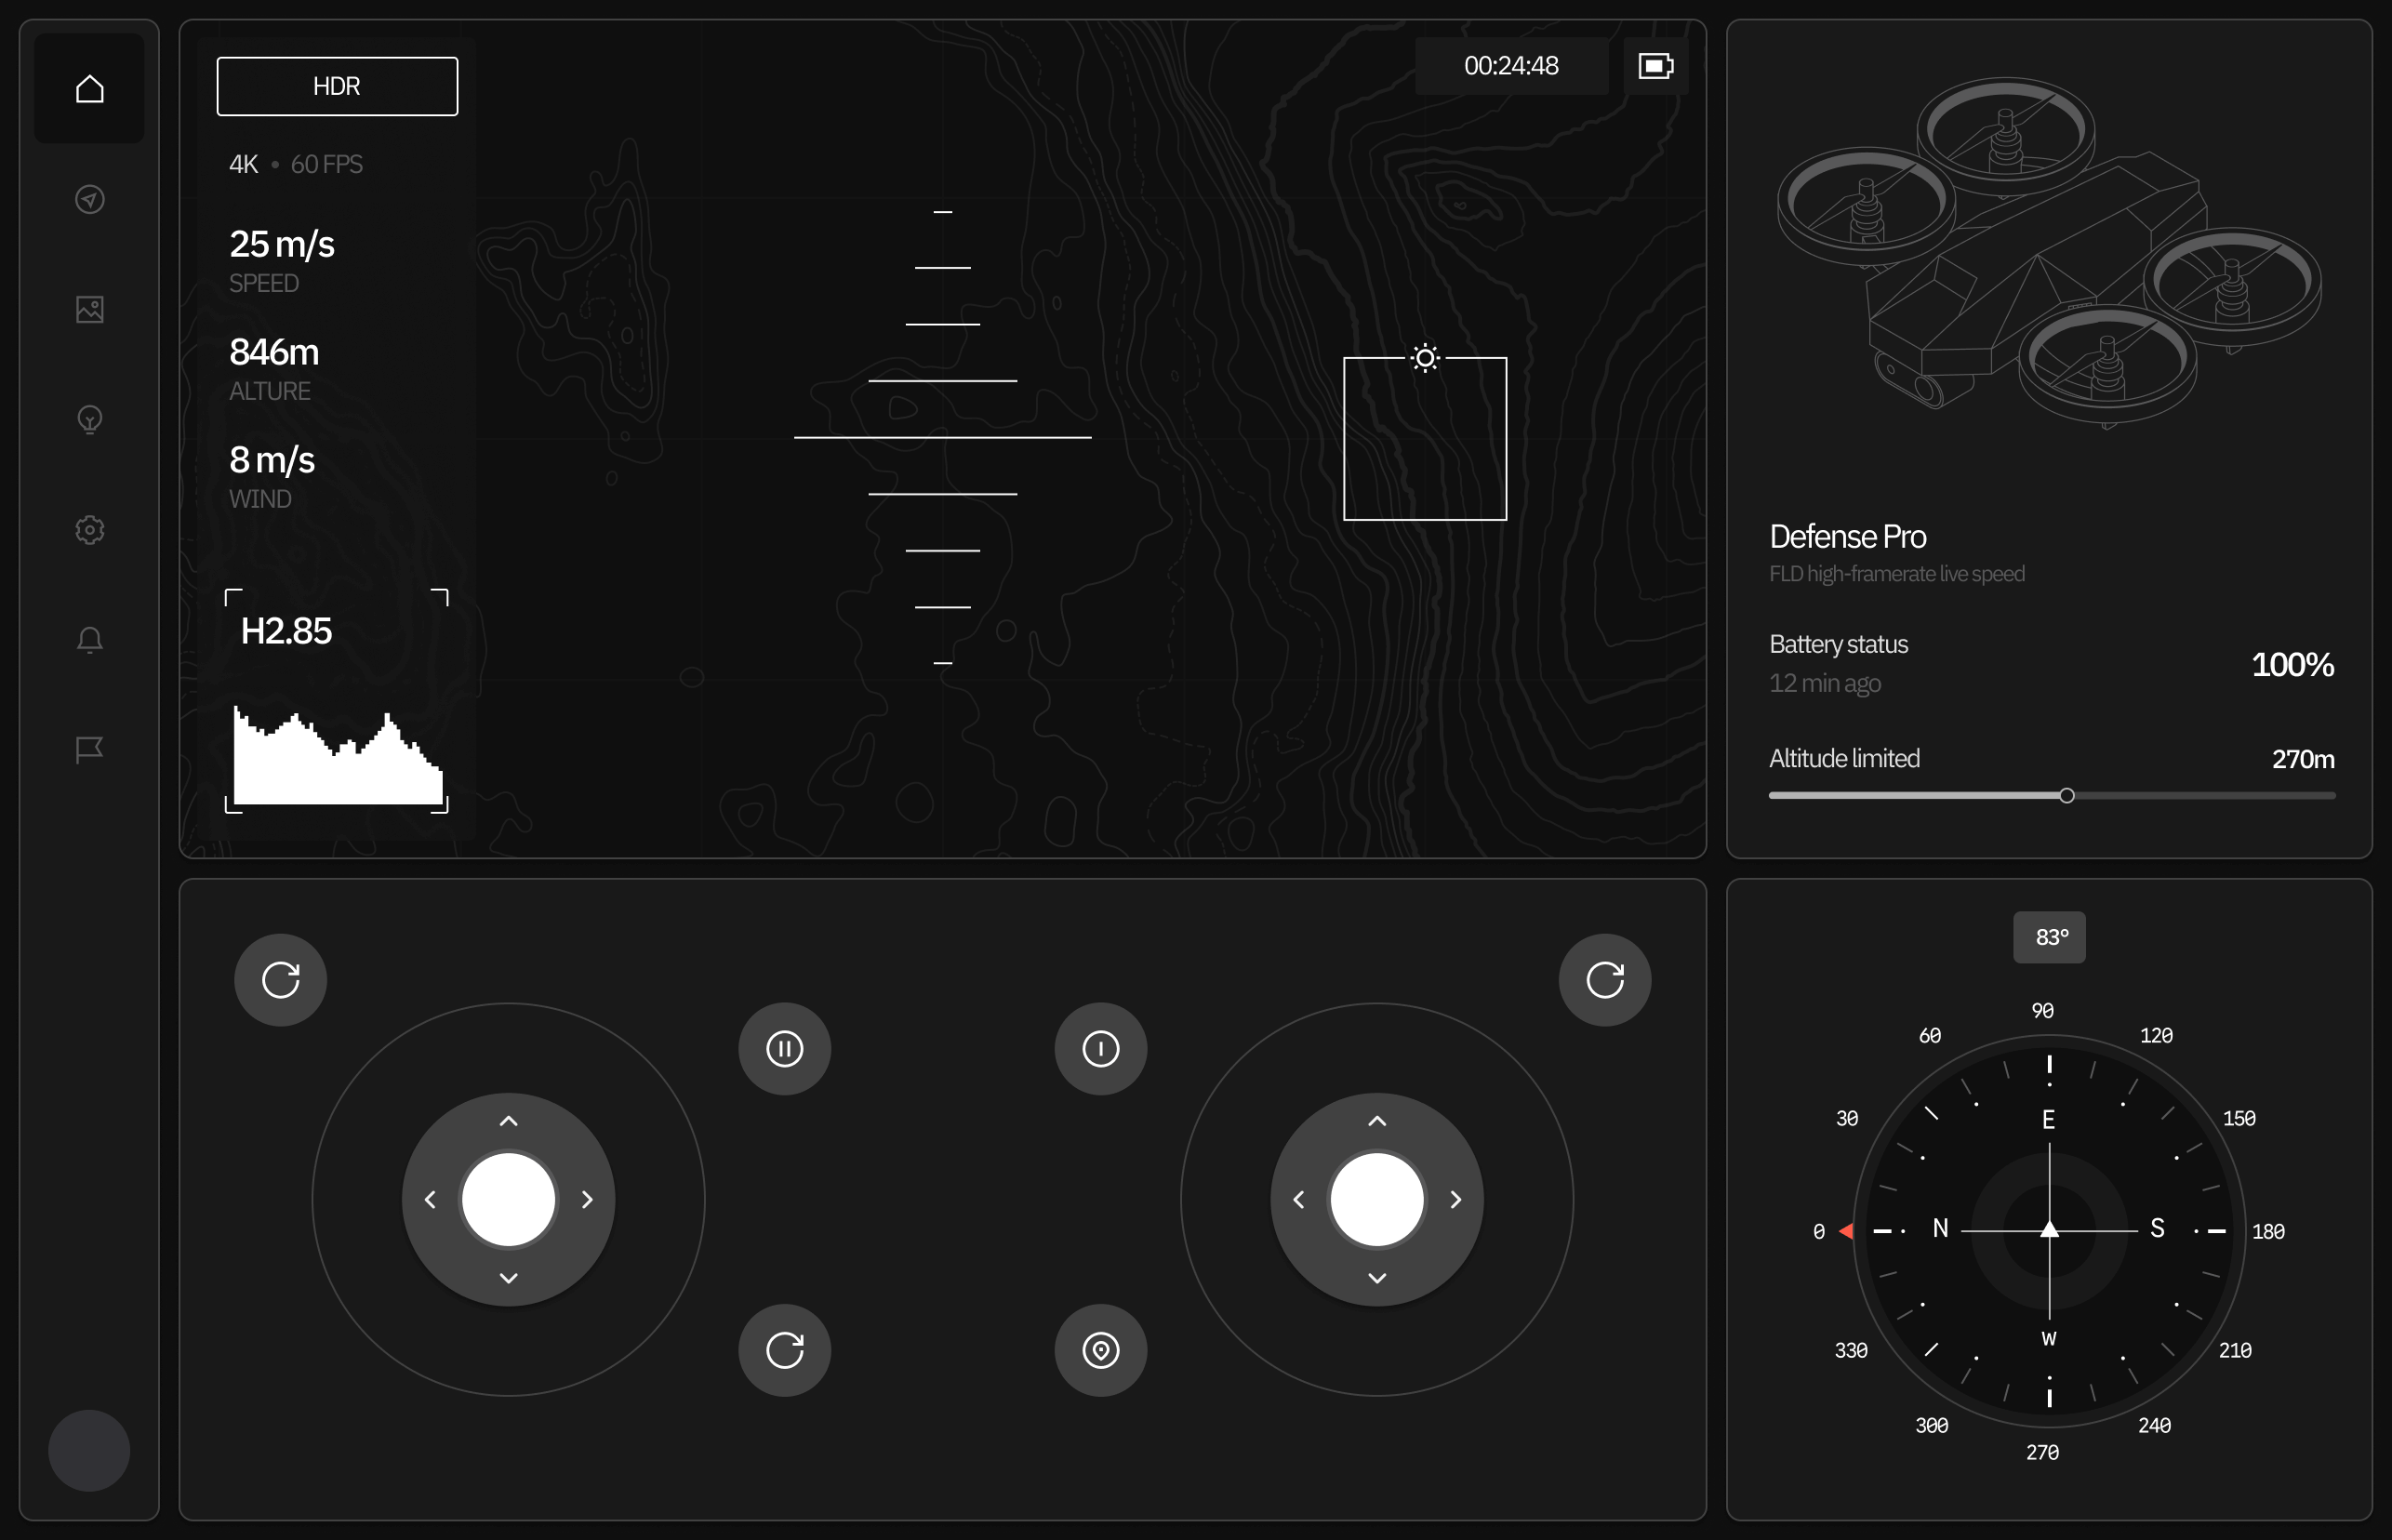Click the red heading marker on compass
The height and width of the screenshot is (1540, 2392).
point(1846,1231)
